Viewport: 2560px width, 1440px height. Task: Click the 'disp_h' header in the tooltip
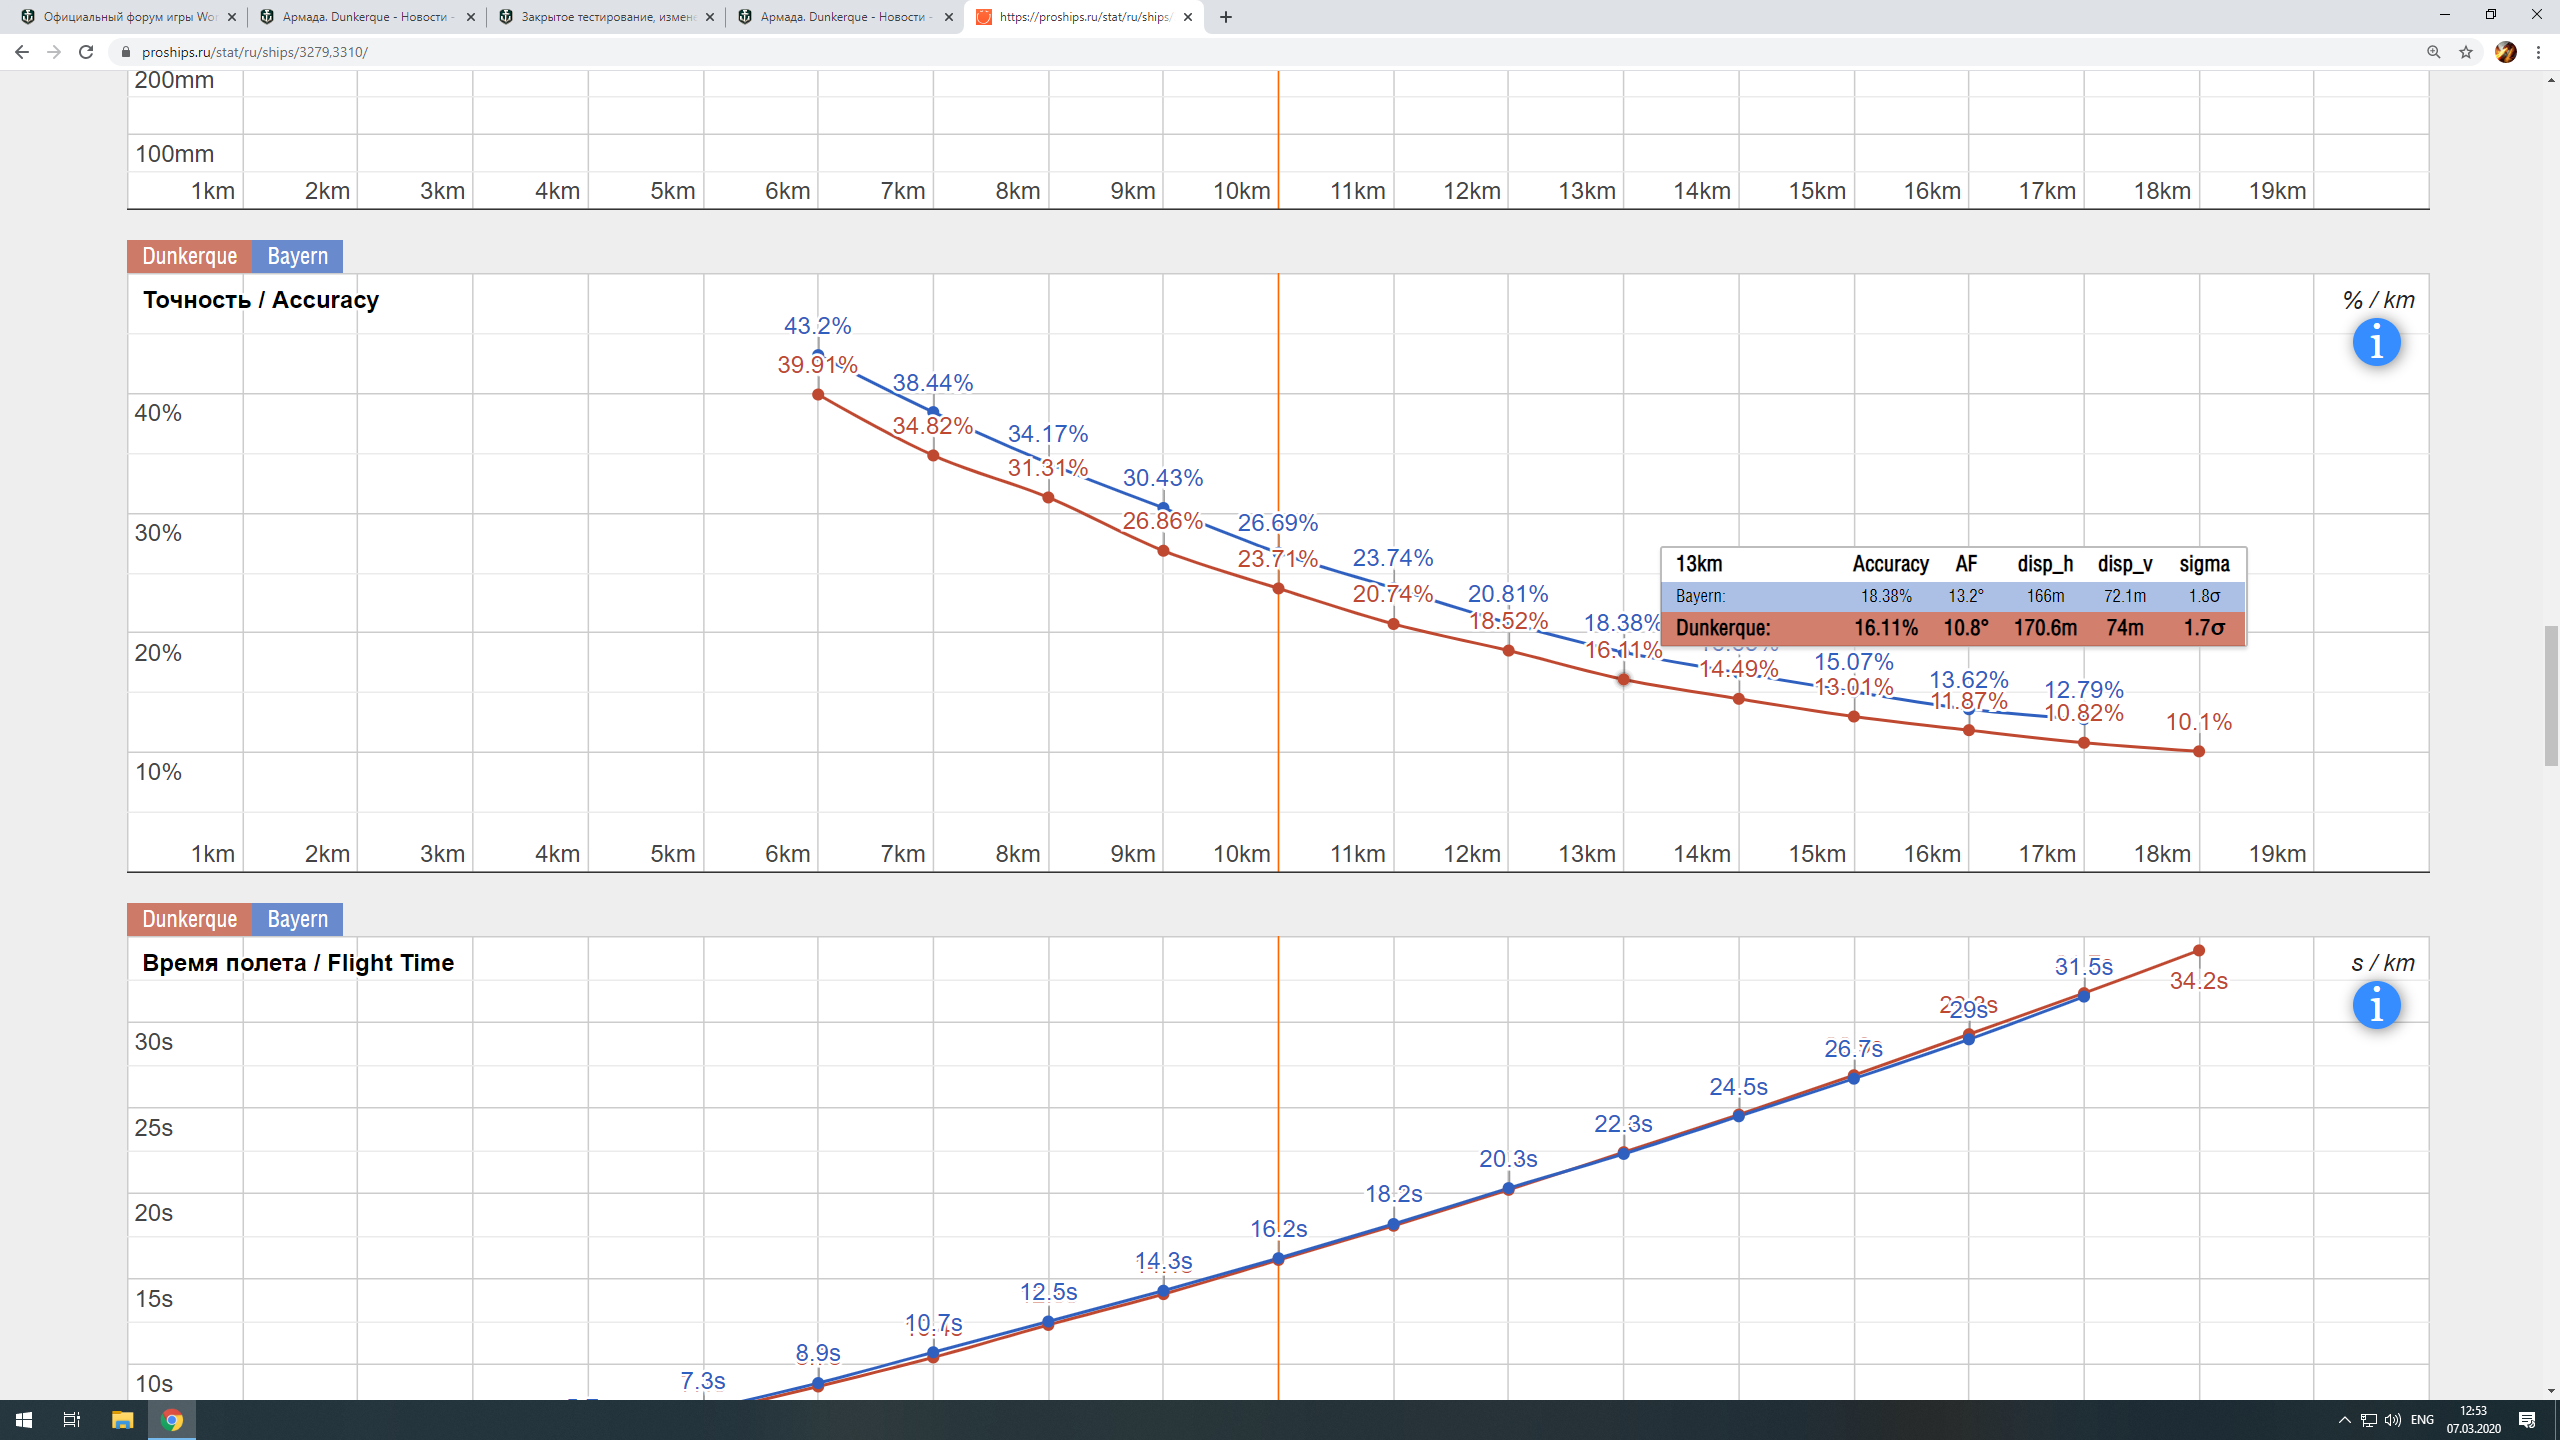2045,564
